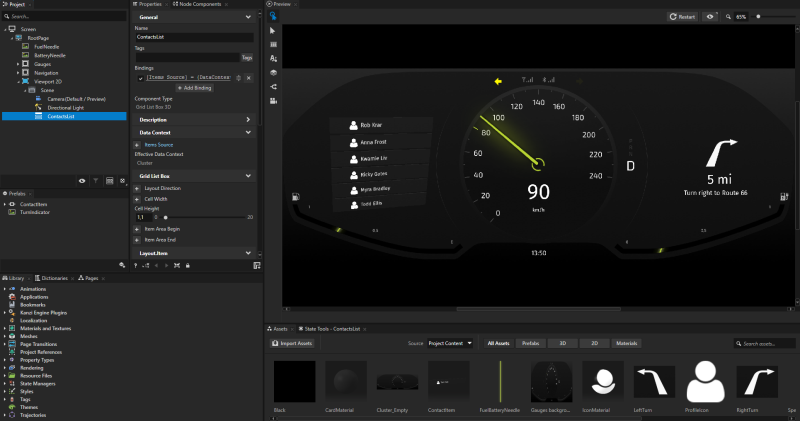Select the interact hand tool in Preview
Viewport: 800px width, 421px height.
pyautogui.click(x=273, y=17)
